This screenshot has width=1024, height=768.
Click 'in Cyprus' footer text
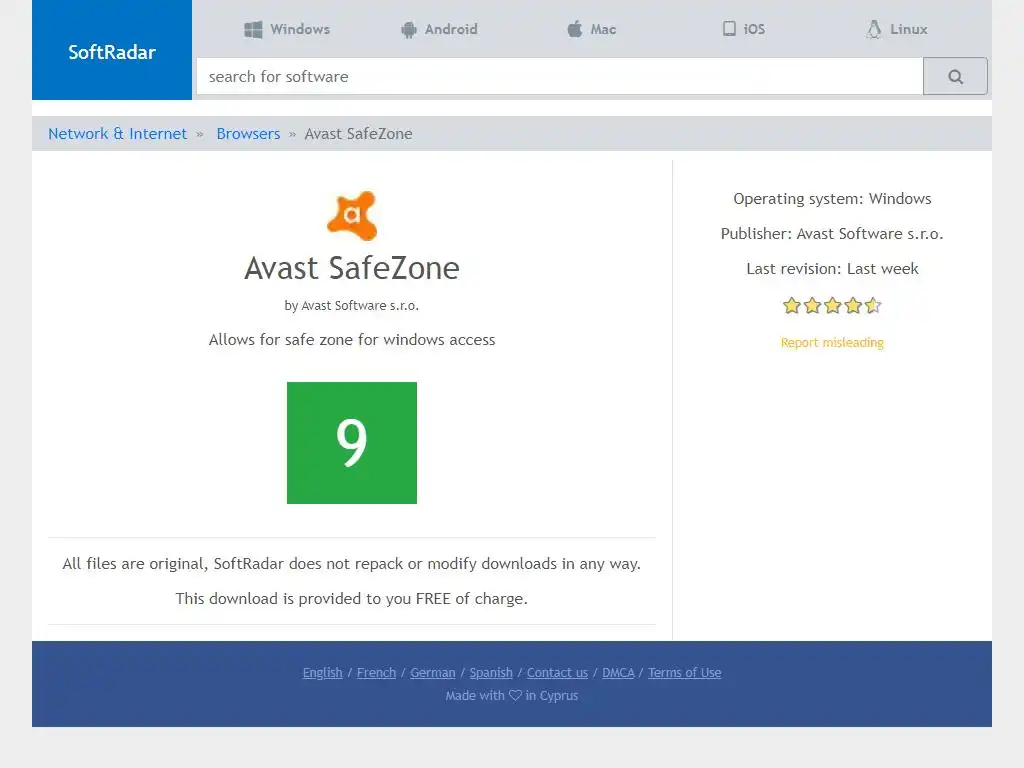(x=552, y=696)
